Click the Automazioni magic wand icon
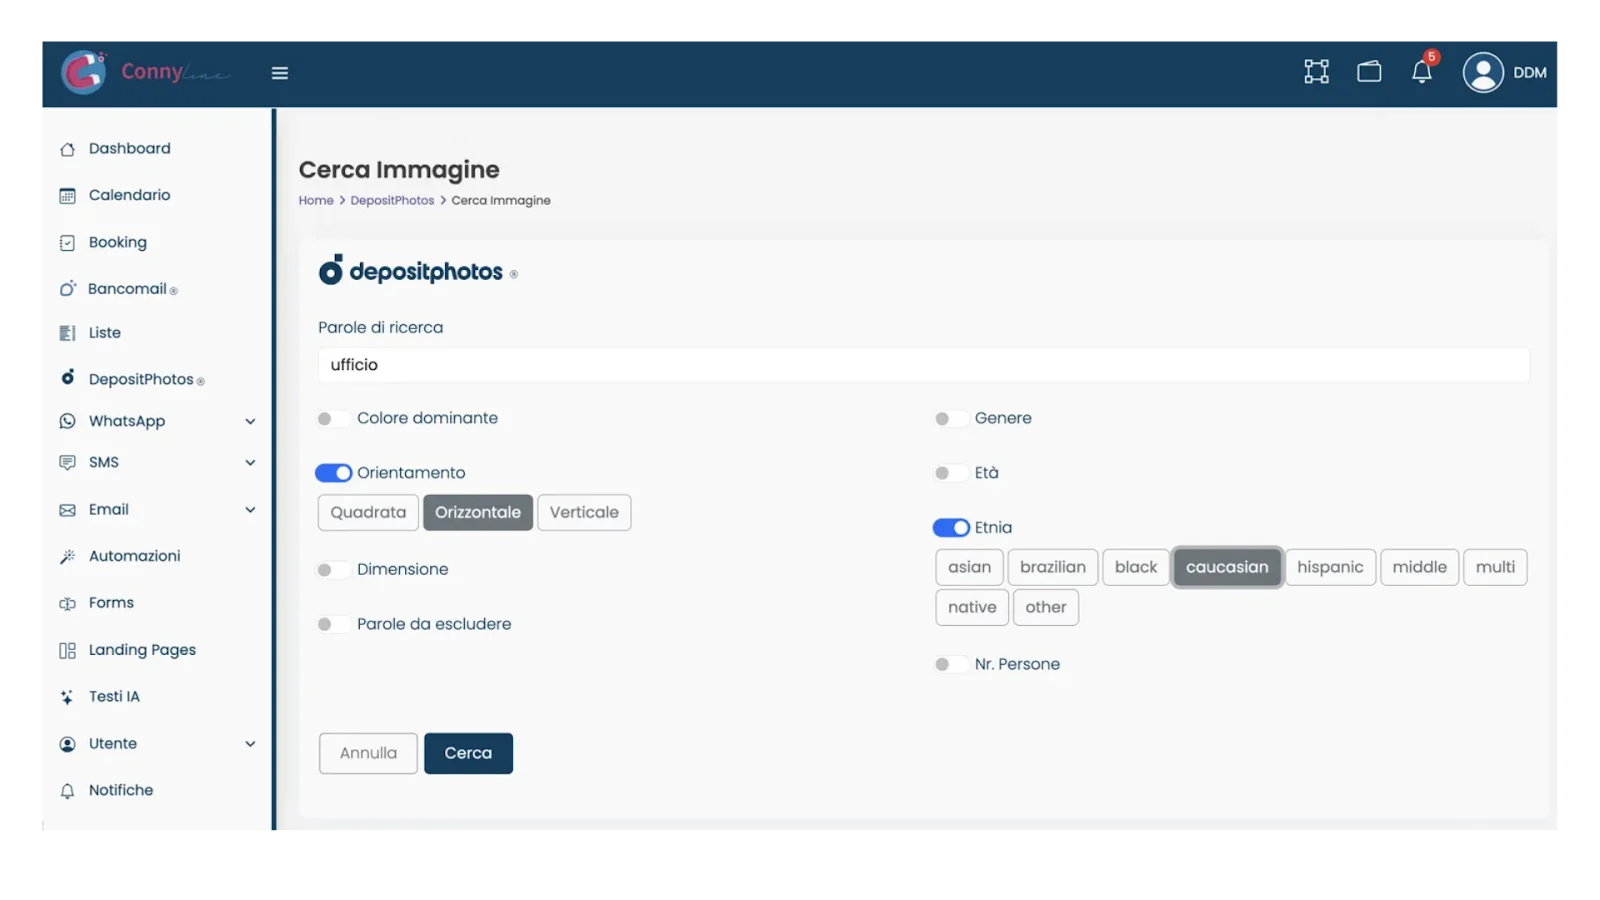Screen dimensions: 1600x900 [x=67, y=557]
